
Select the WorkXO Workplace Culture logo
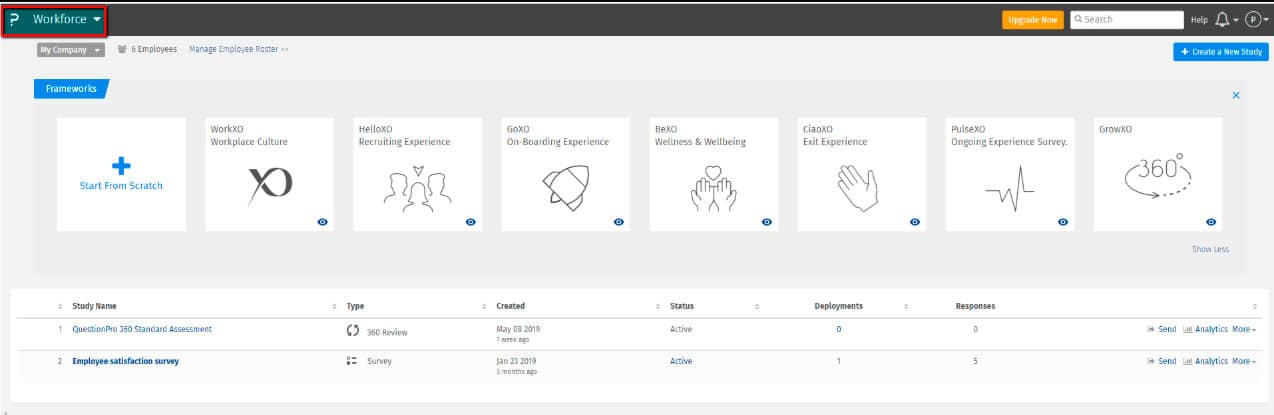point(270,186)
